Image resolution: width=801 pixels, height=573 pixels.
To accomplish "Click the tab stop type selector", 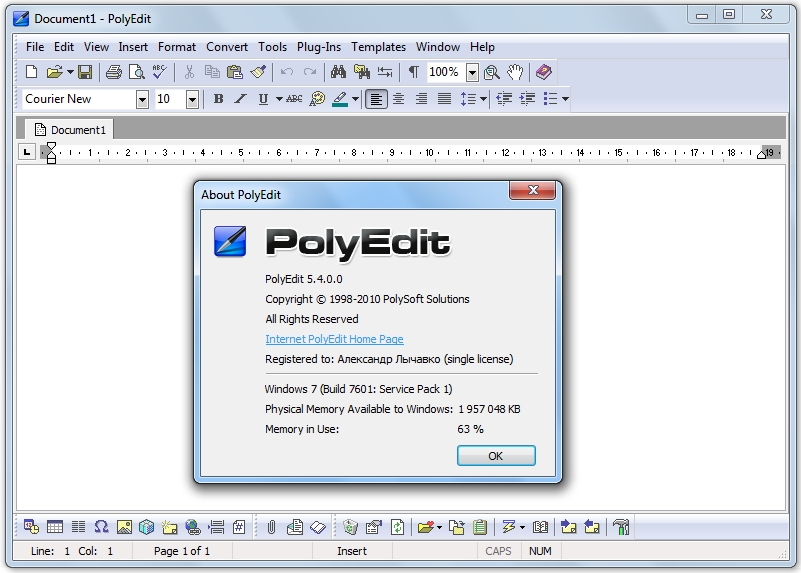I will pos(27,152).
